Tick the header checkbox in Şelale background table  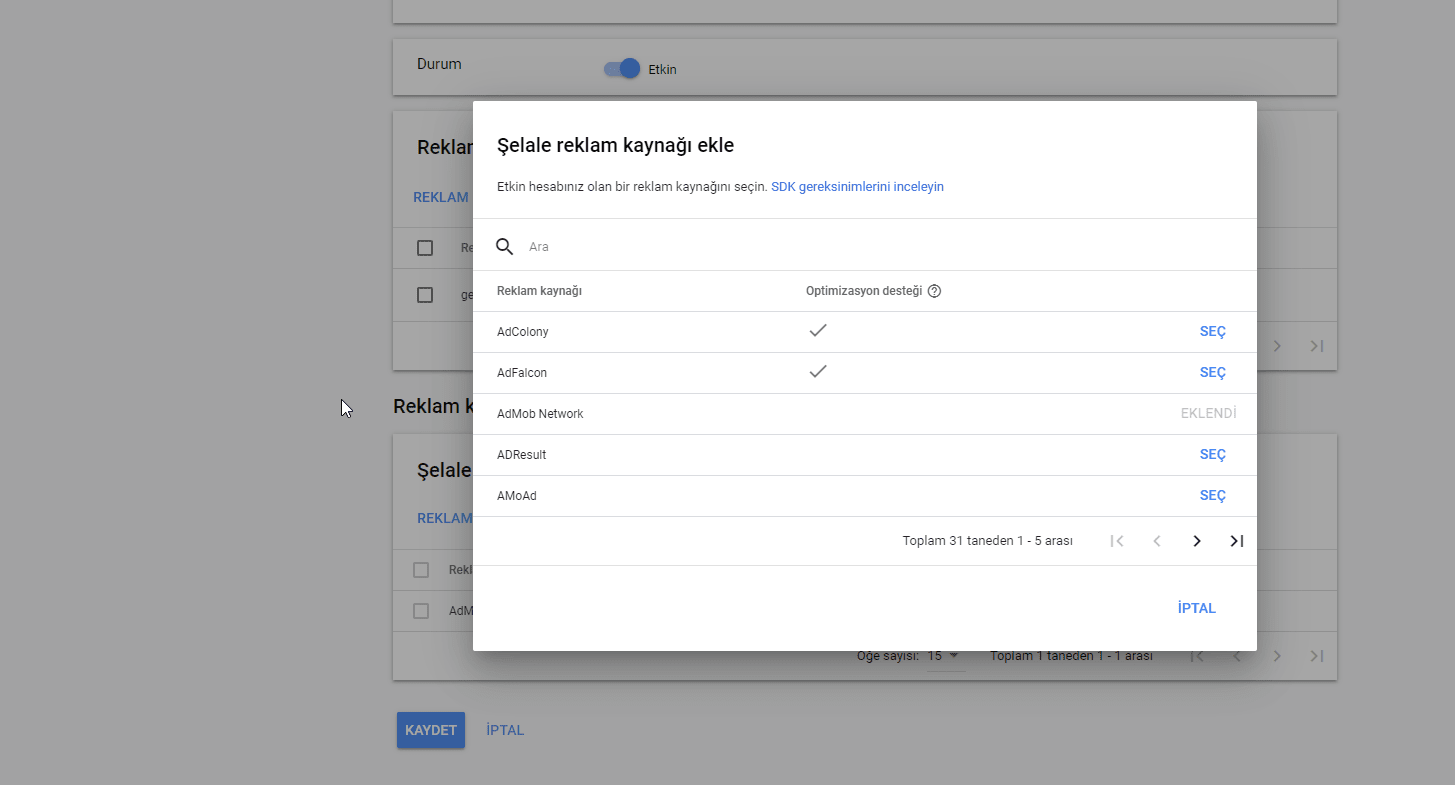tap(421, 570)
